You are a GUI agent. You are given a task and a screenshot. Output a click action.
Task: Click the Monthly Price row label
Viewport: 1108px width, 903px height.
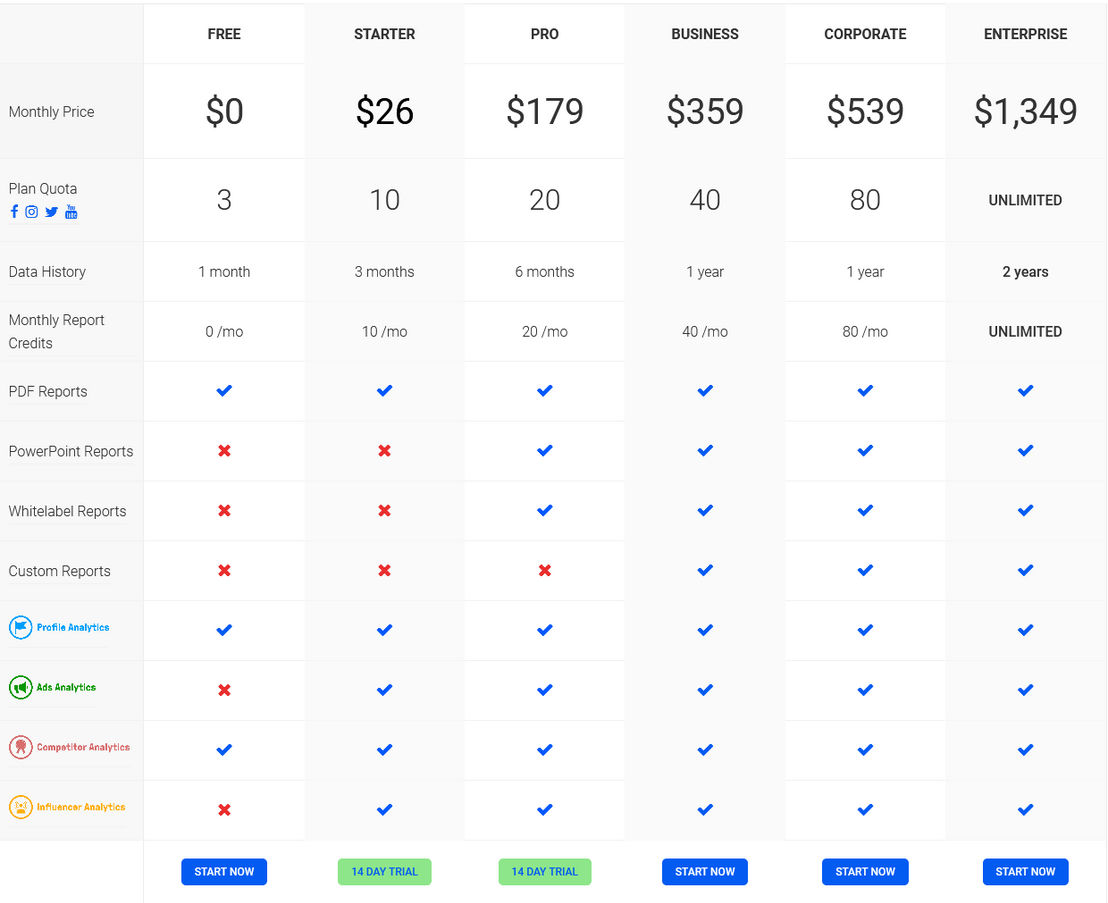click(x=52, y=112)
